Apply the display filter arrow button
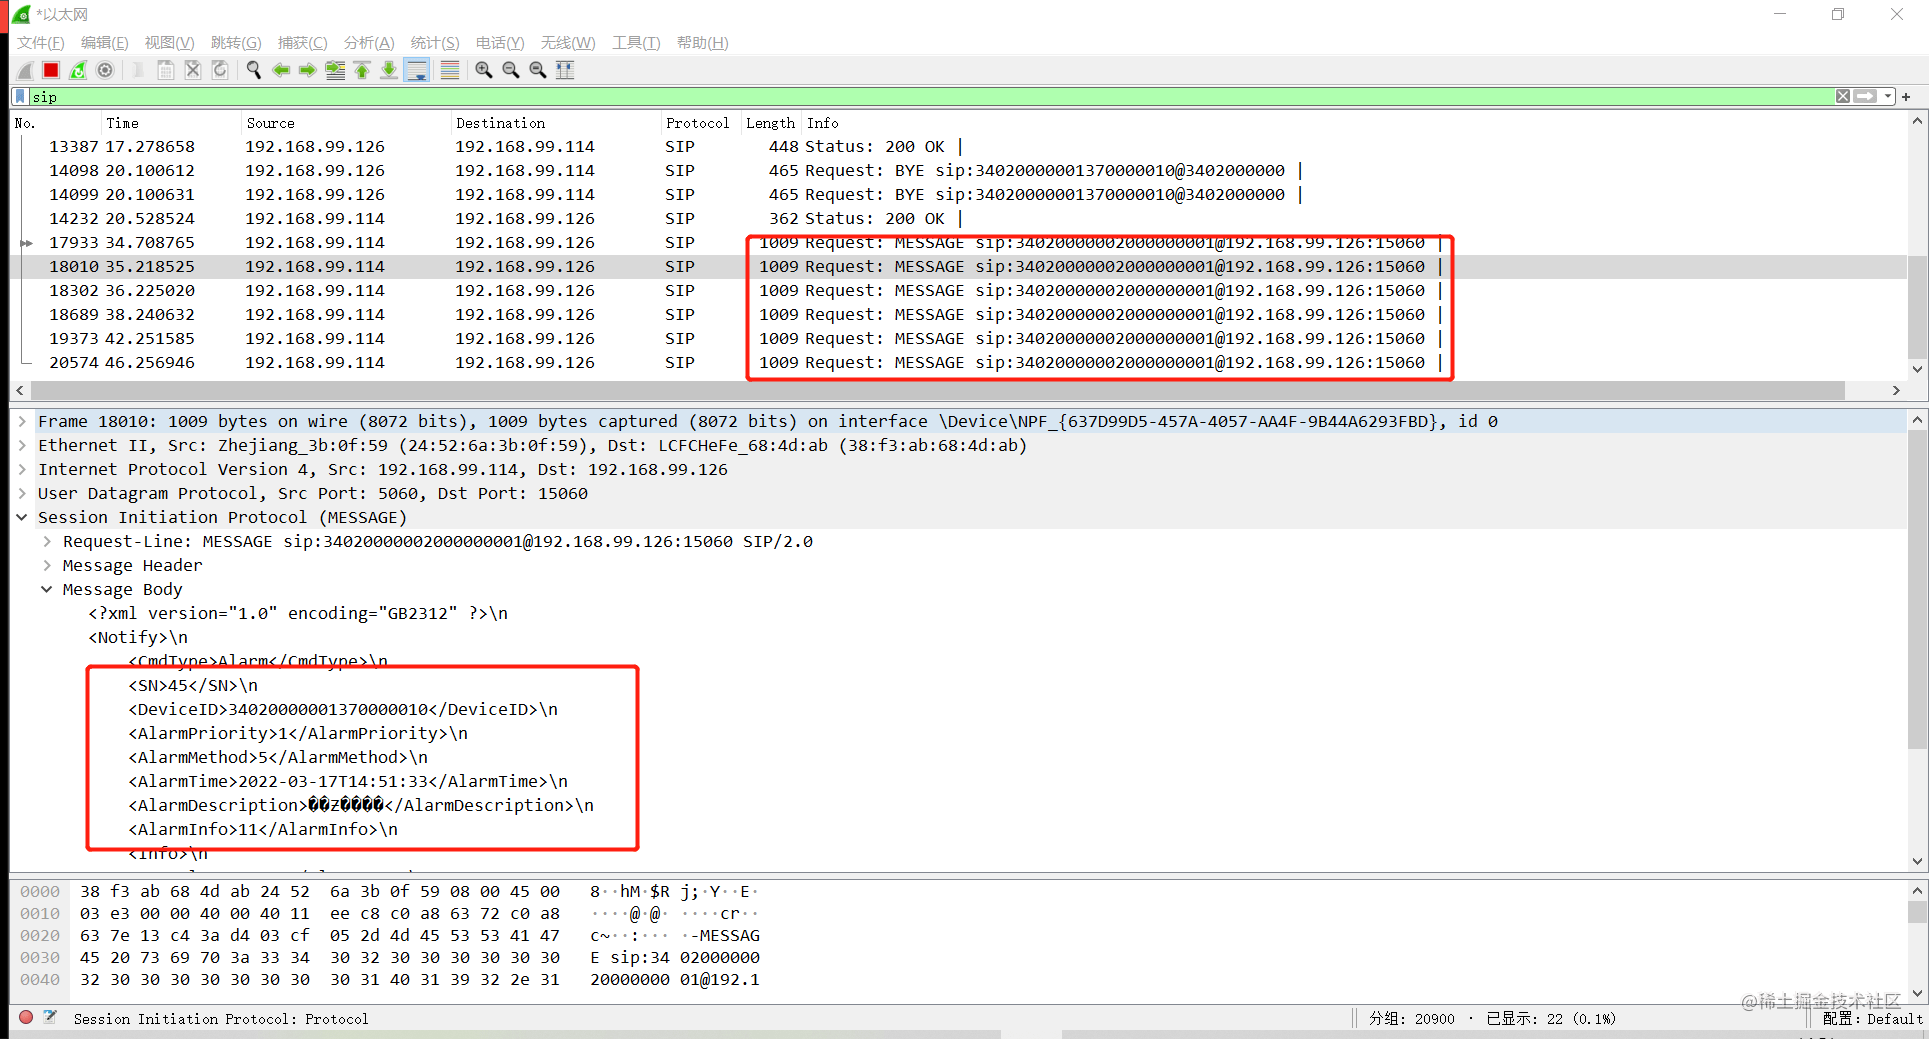1929x1039 pixels. (x=1865, y=97)
